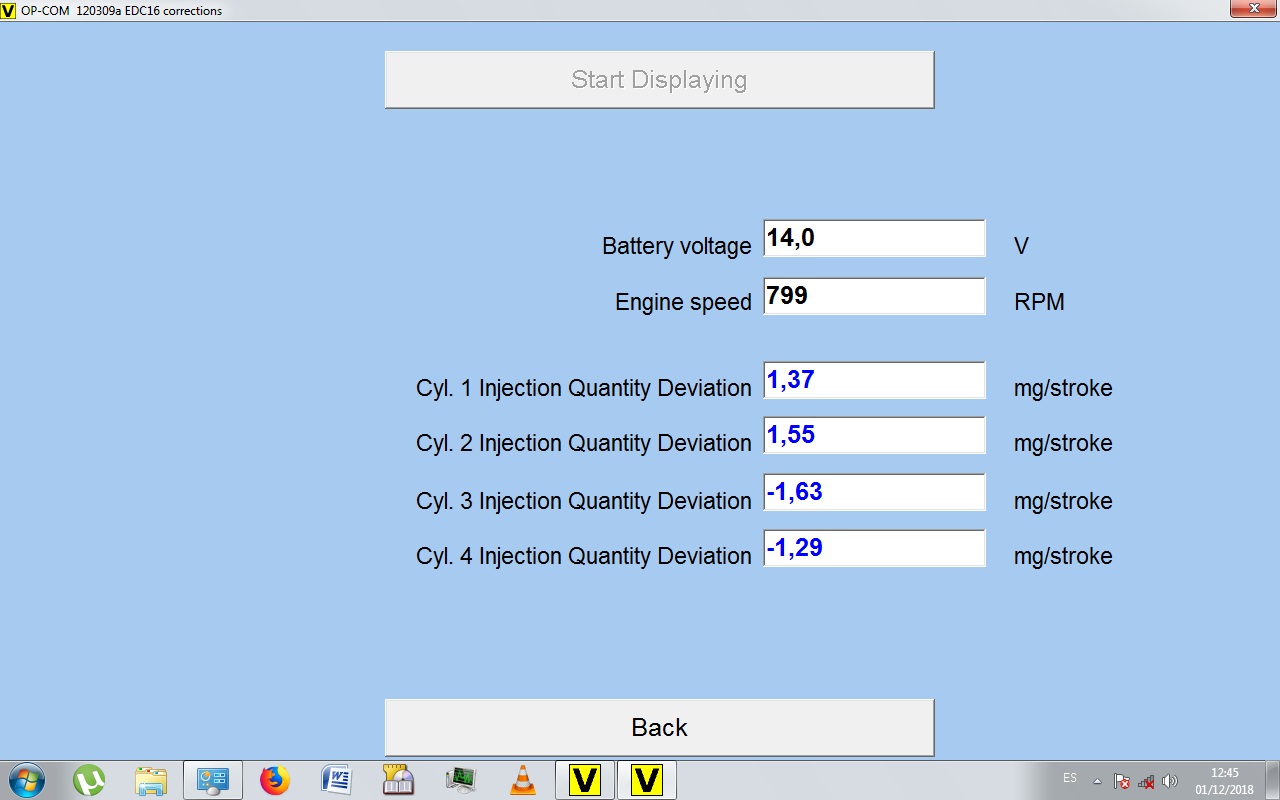This screenshot has height=800, width=1280.
Task: Expand hidden system tray icons arrow
Action: tap(1097, 781)
